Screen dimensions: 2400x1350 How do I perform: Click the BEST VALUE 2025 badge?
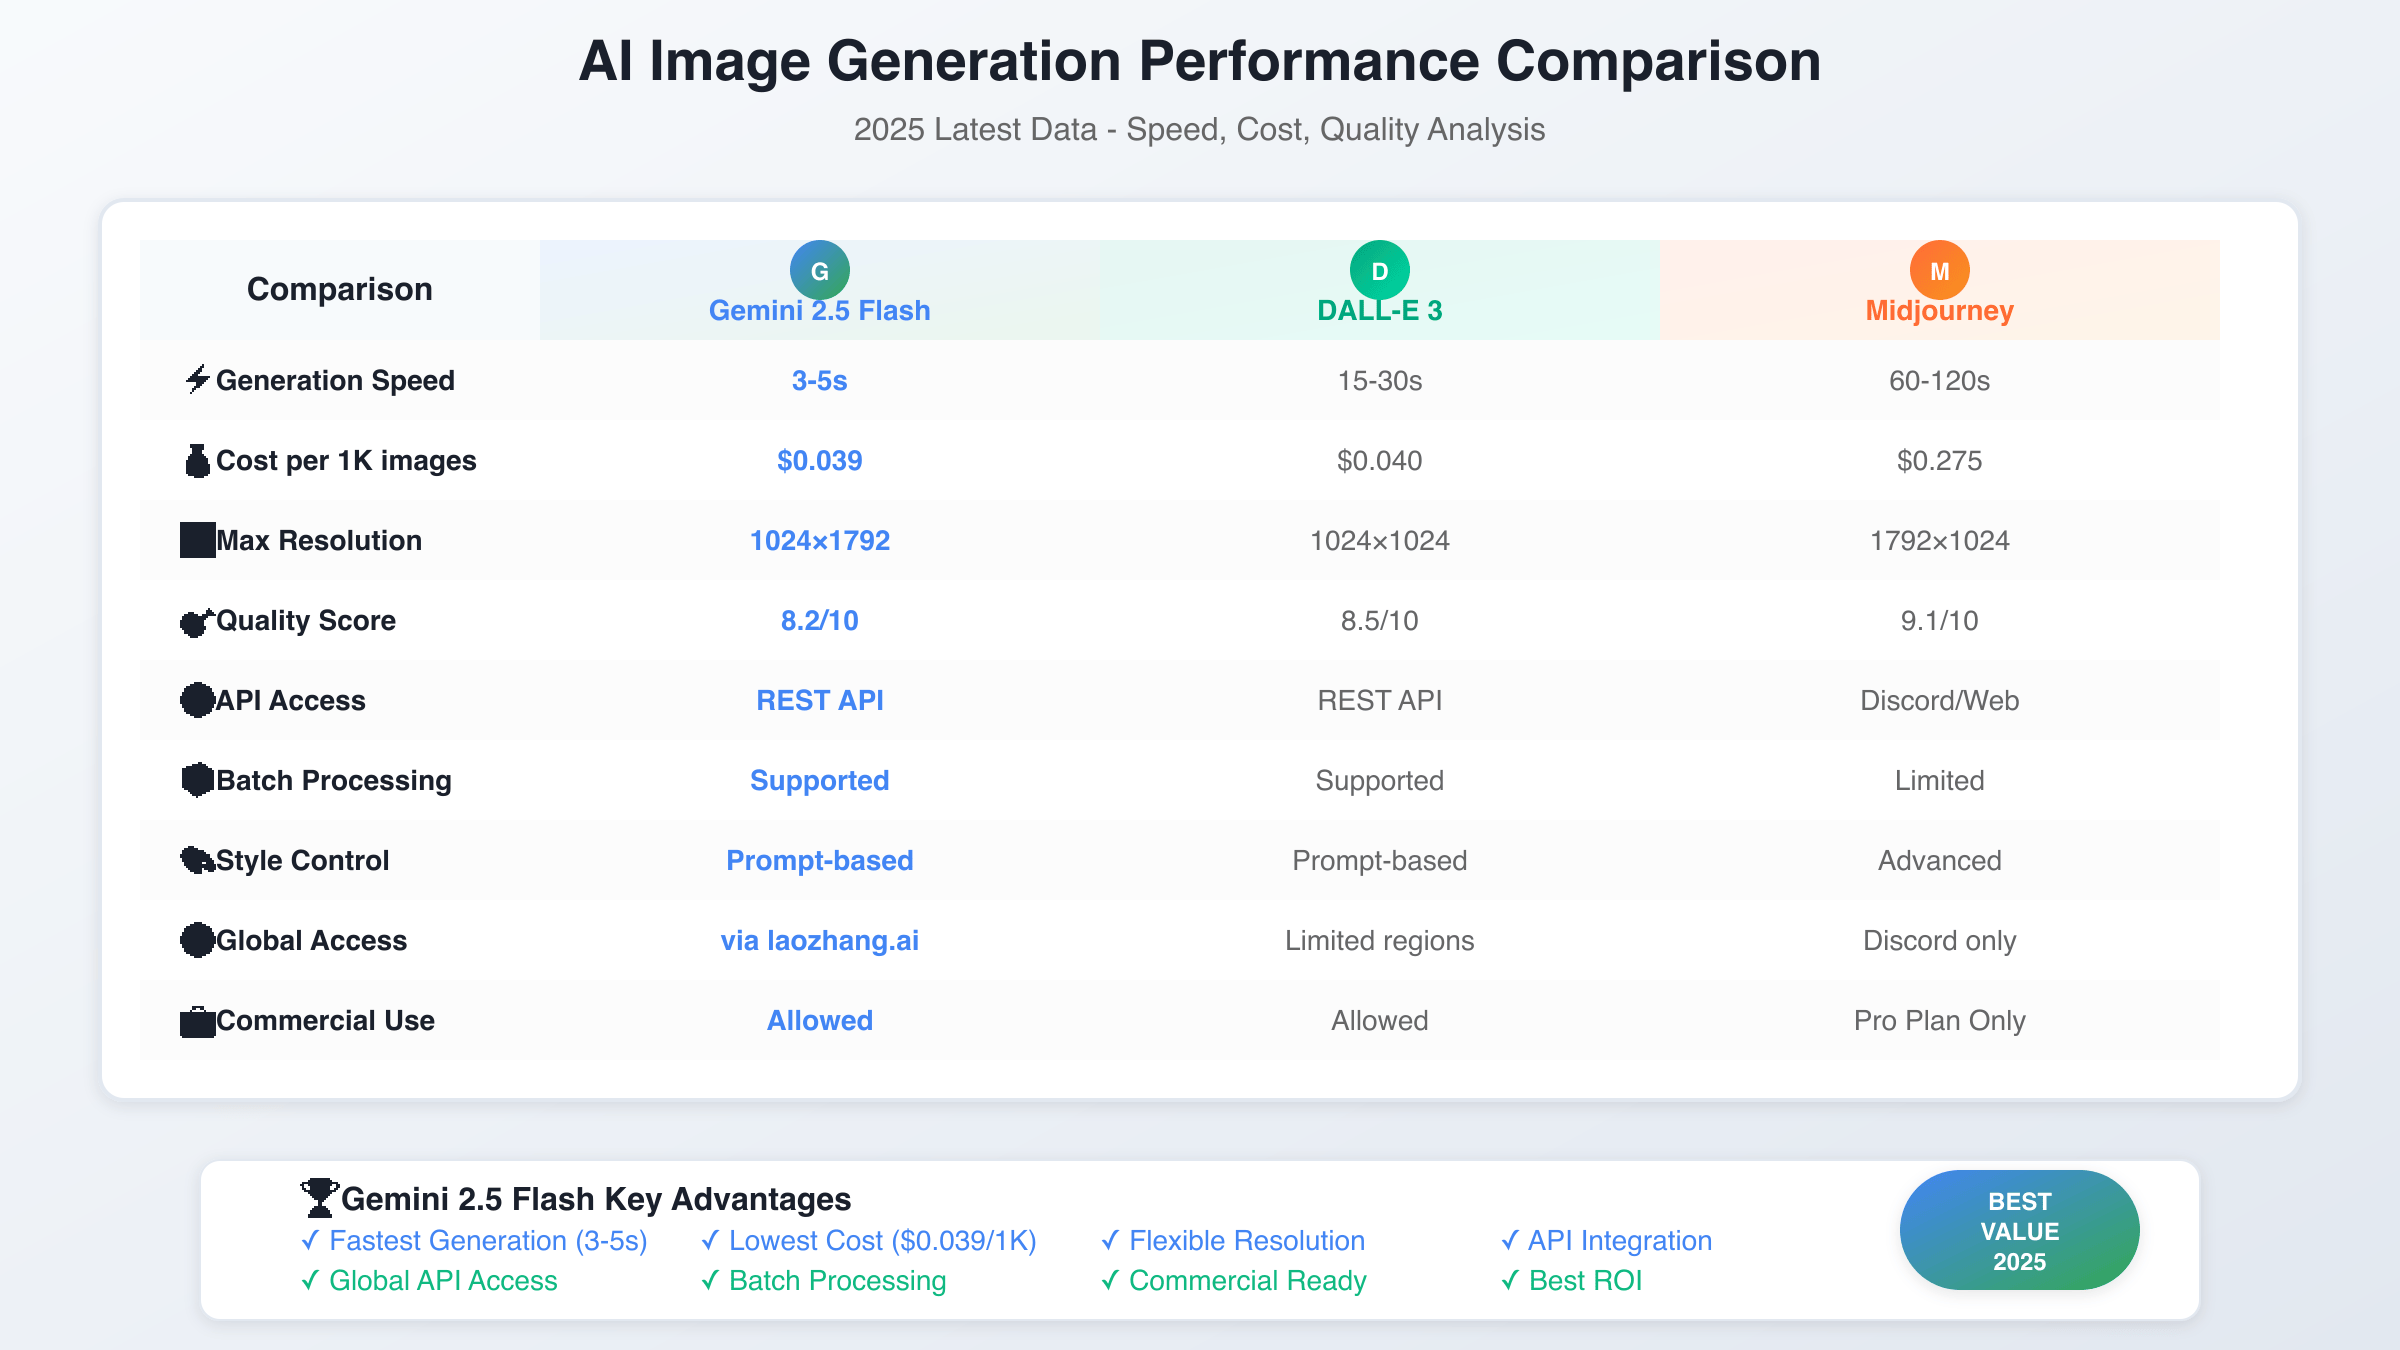pos(2019,1230)
